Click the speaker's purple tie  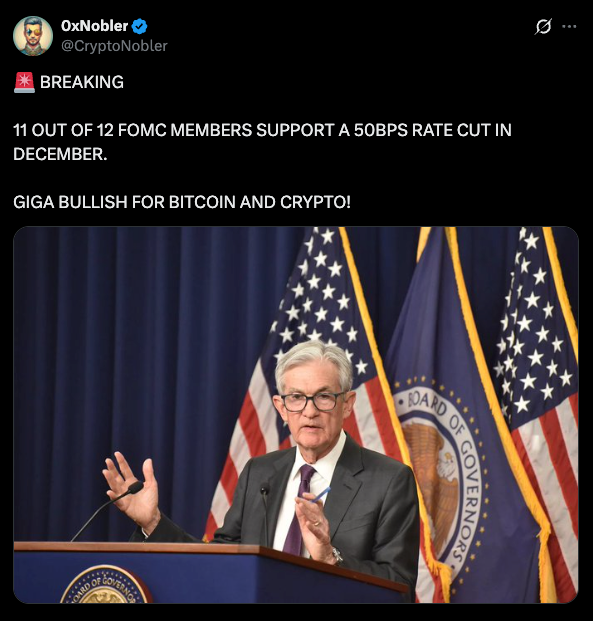pyautogui.click(x=299, y=511)
